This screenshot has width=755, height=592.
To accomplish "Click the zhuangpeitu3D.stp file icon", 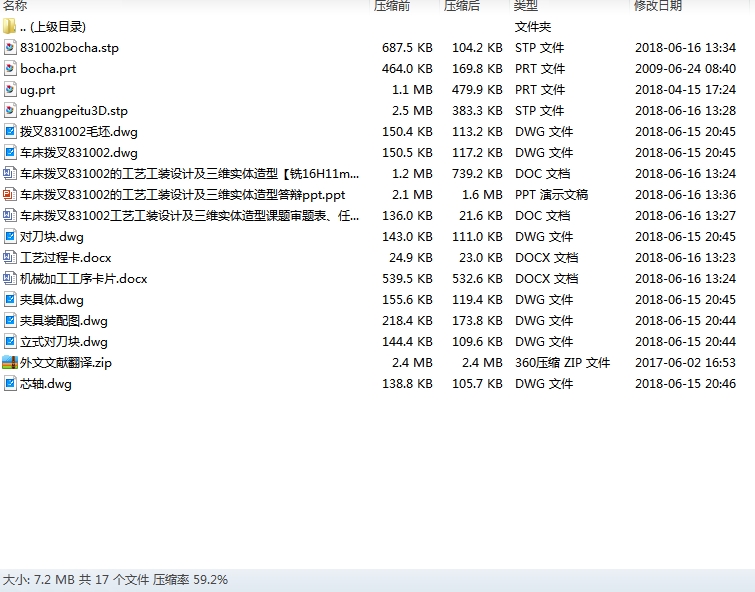I will (x=10, y=111).
